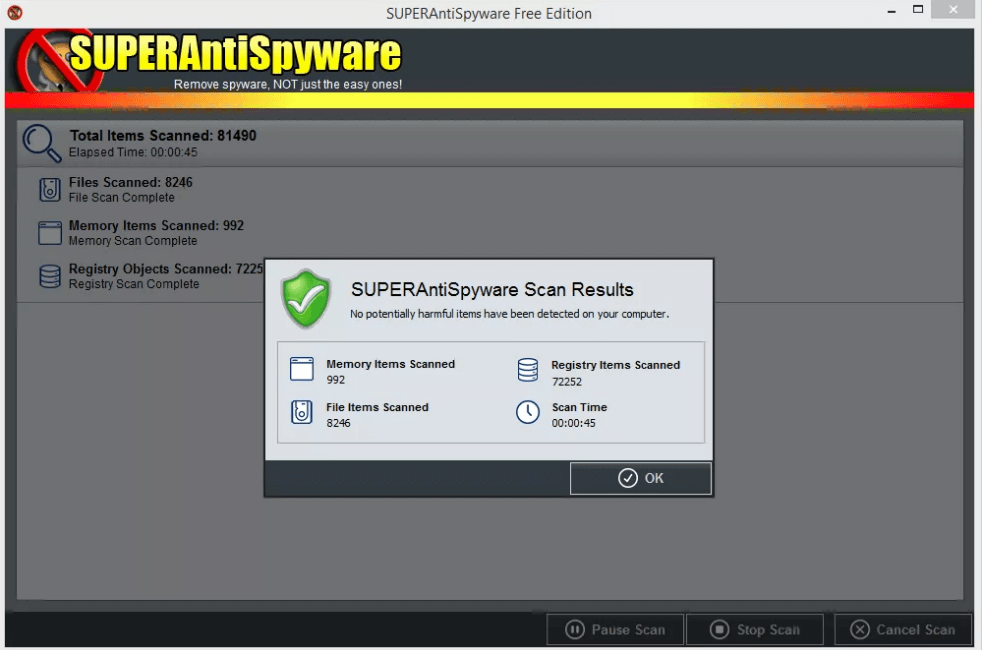This screenshot has height=650, width=982.
Task: Click the Registry Items Scanned stack icon in dialog
Action: [527, 369]
